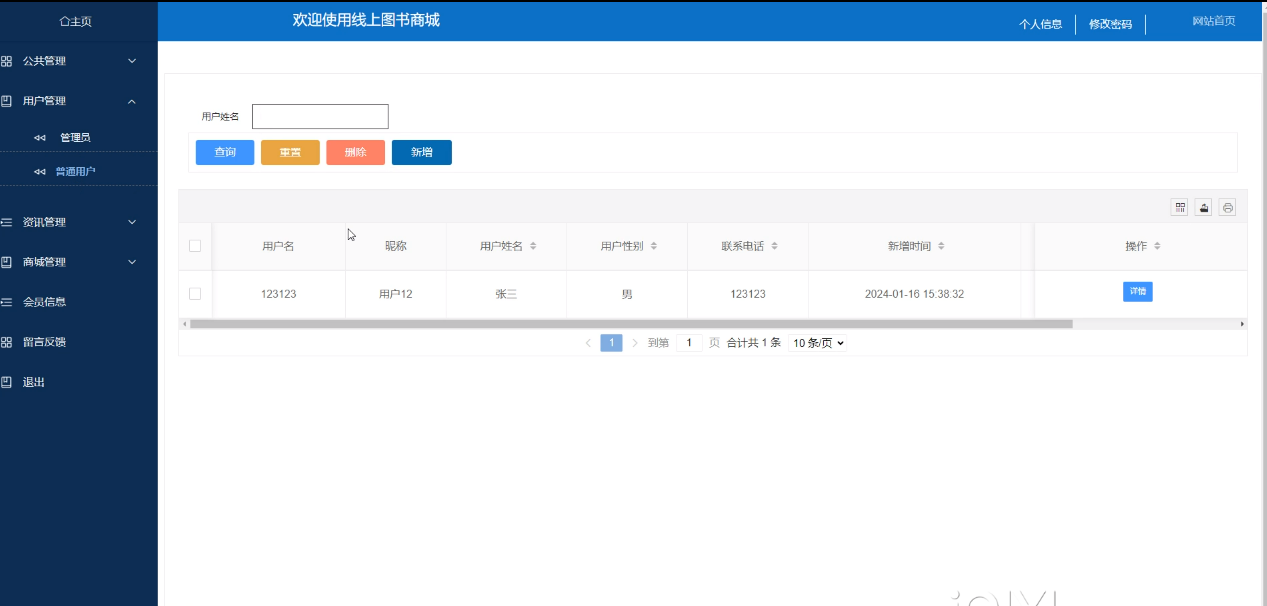The height and width of the screenshot is (606, 1267).
Task: Click the 昵称 column header
Action: point(396,246)
